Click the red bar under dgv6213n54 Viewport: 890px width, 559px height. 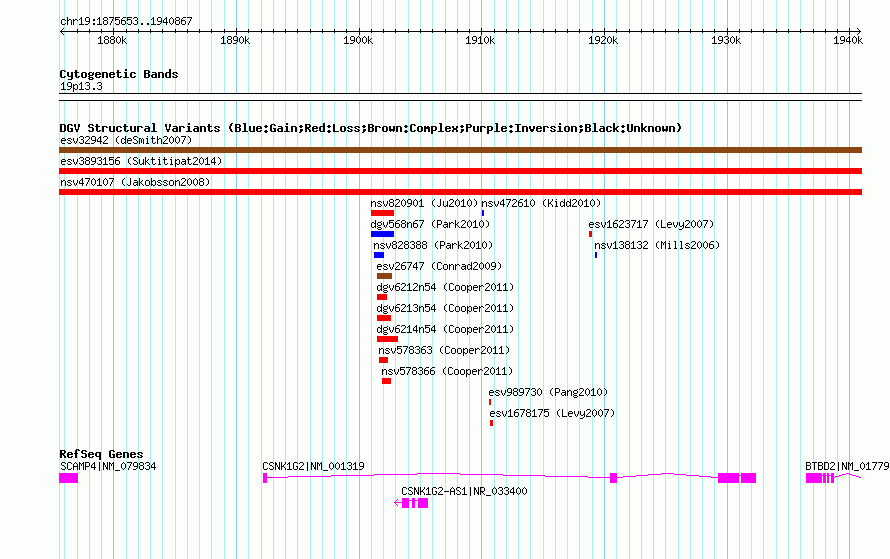384,318
